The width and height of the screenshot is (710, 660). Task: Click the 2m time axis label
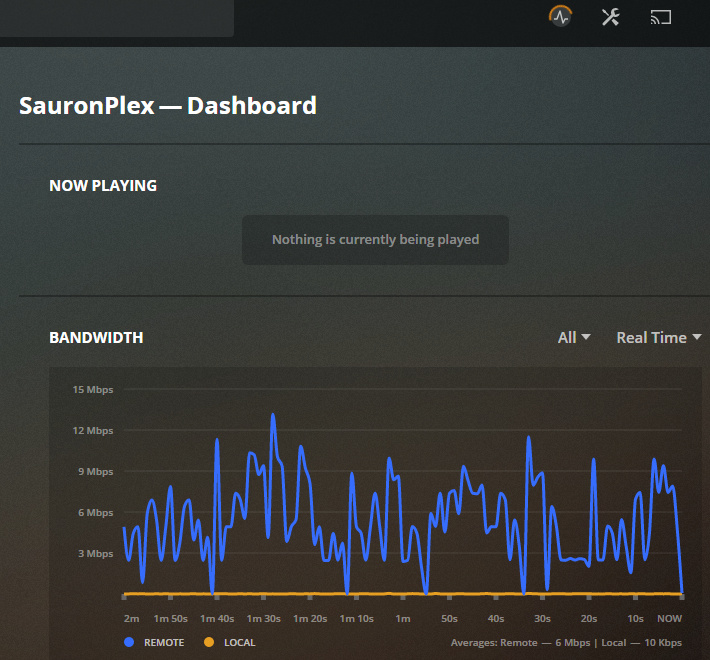131,618
